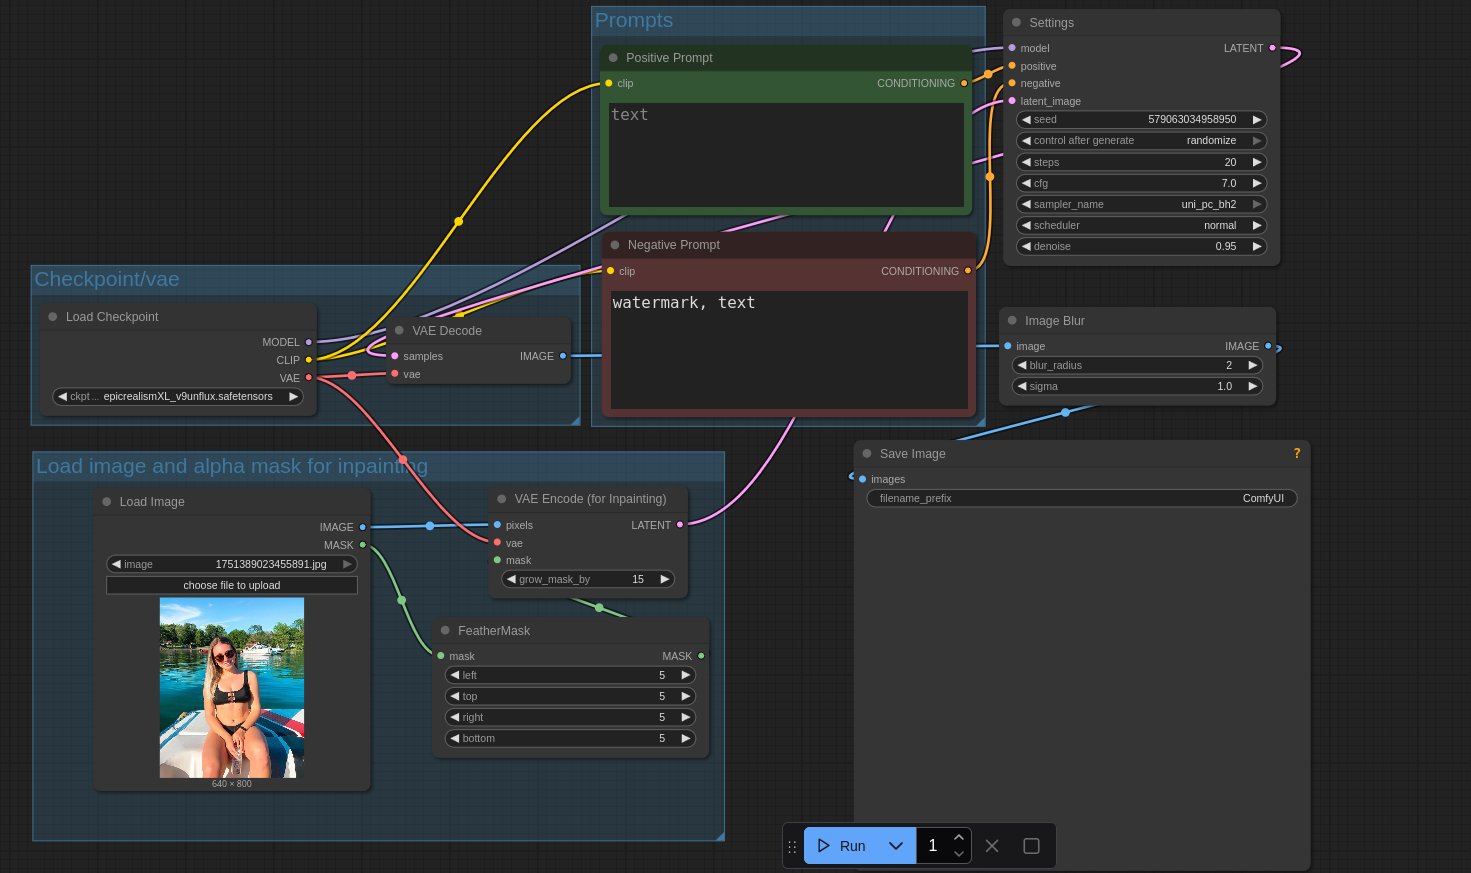Viewport: 1471px width, 873px height.
Task: Decrease sigma with left arrow
Action: click(1022, 386)
